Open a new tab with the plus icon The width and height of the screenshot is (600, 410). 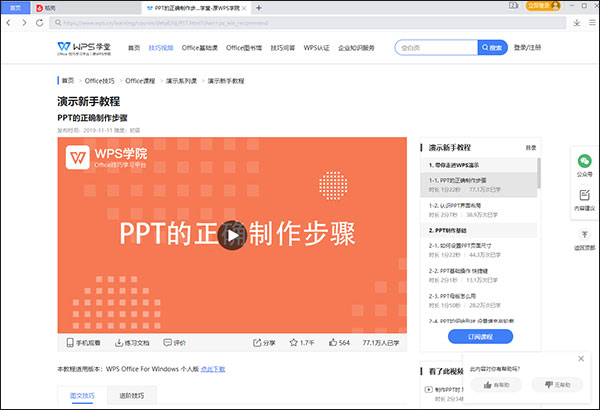259,8
